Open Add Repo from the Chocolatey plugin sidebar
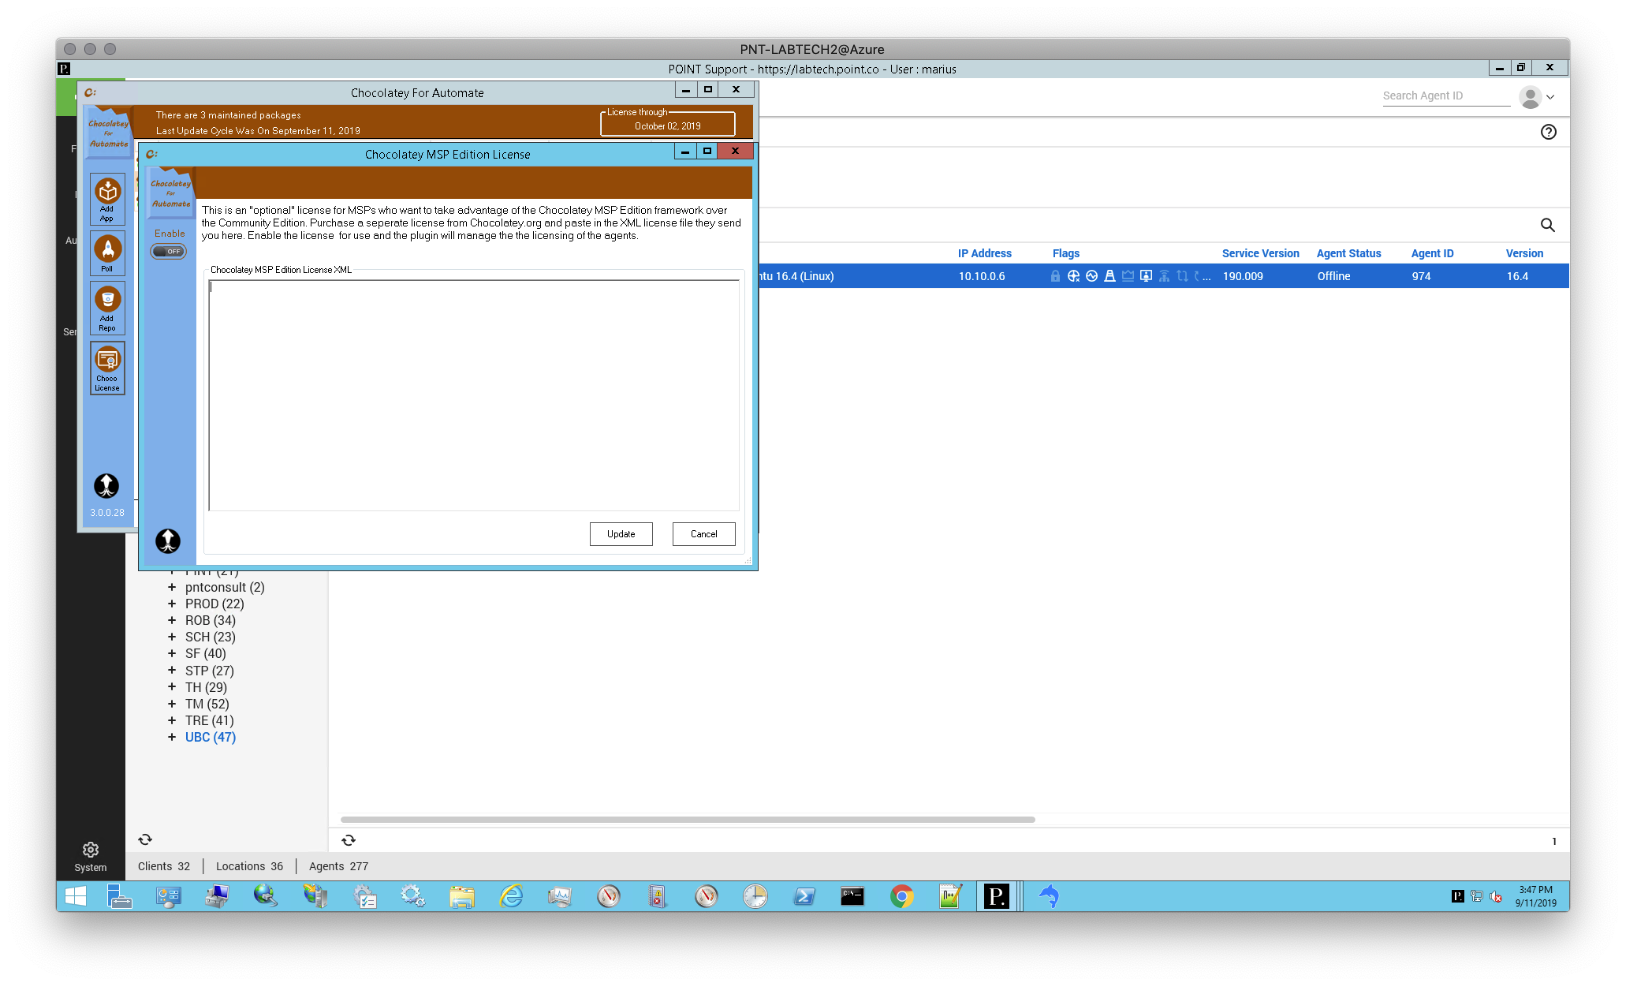Image resolution: width=1626 pixels, height=986 pixels. (x=107, y=307)
